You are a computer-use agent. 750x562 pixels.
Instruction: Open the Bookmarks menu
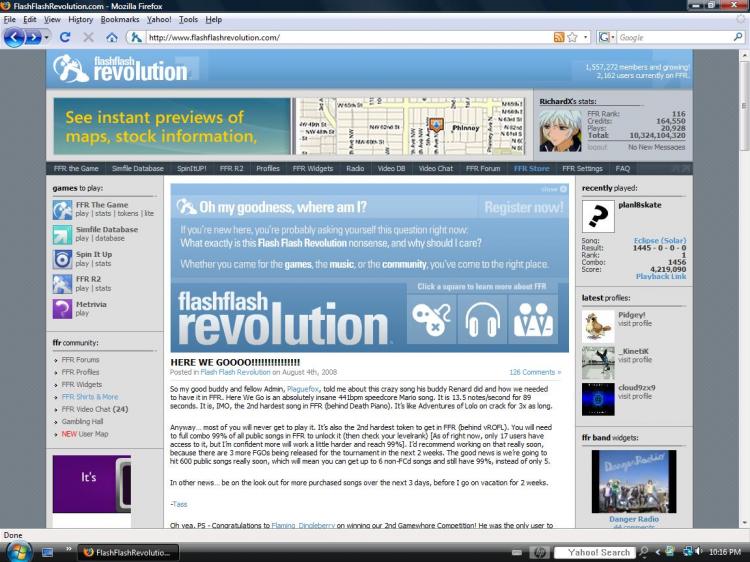click(120, 20)
